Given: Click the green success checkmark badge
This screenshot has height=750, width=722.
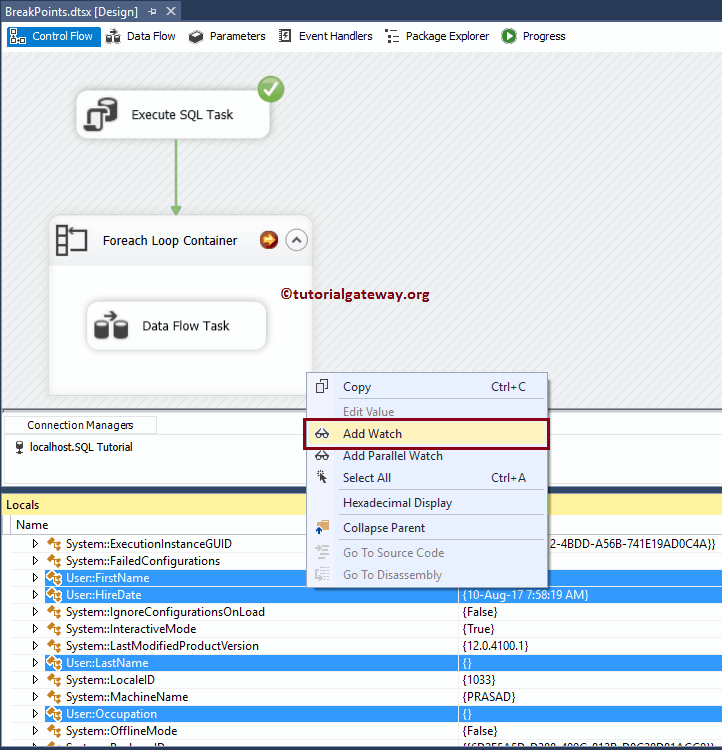Looking at the screenshot, I should [x=271, y=89].
